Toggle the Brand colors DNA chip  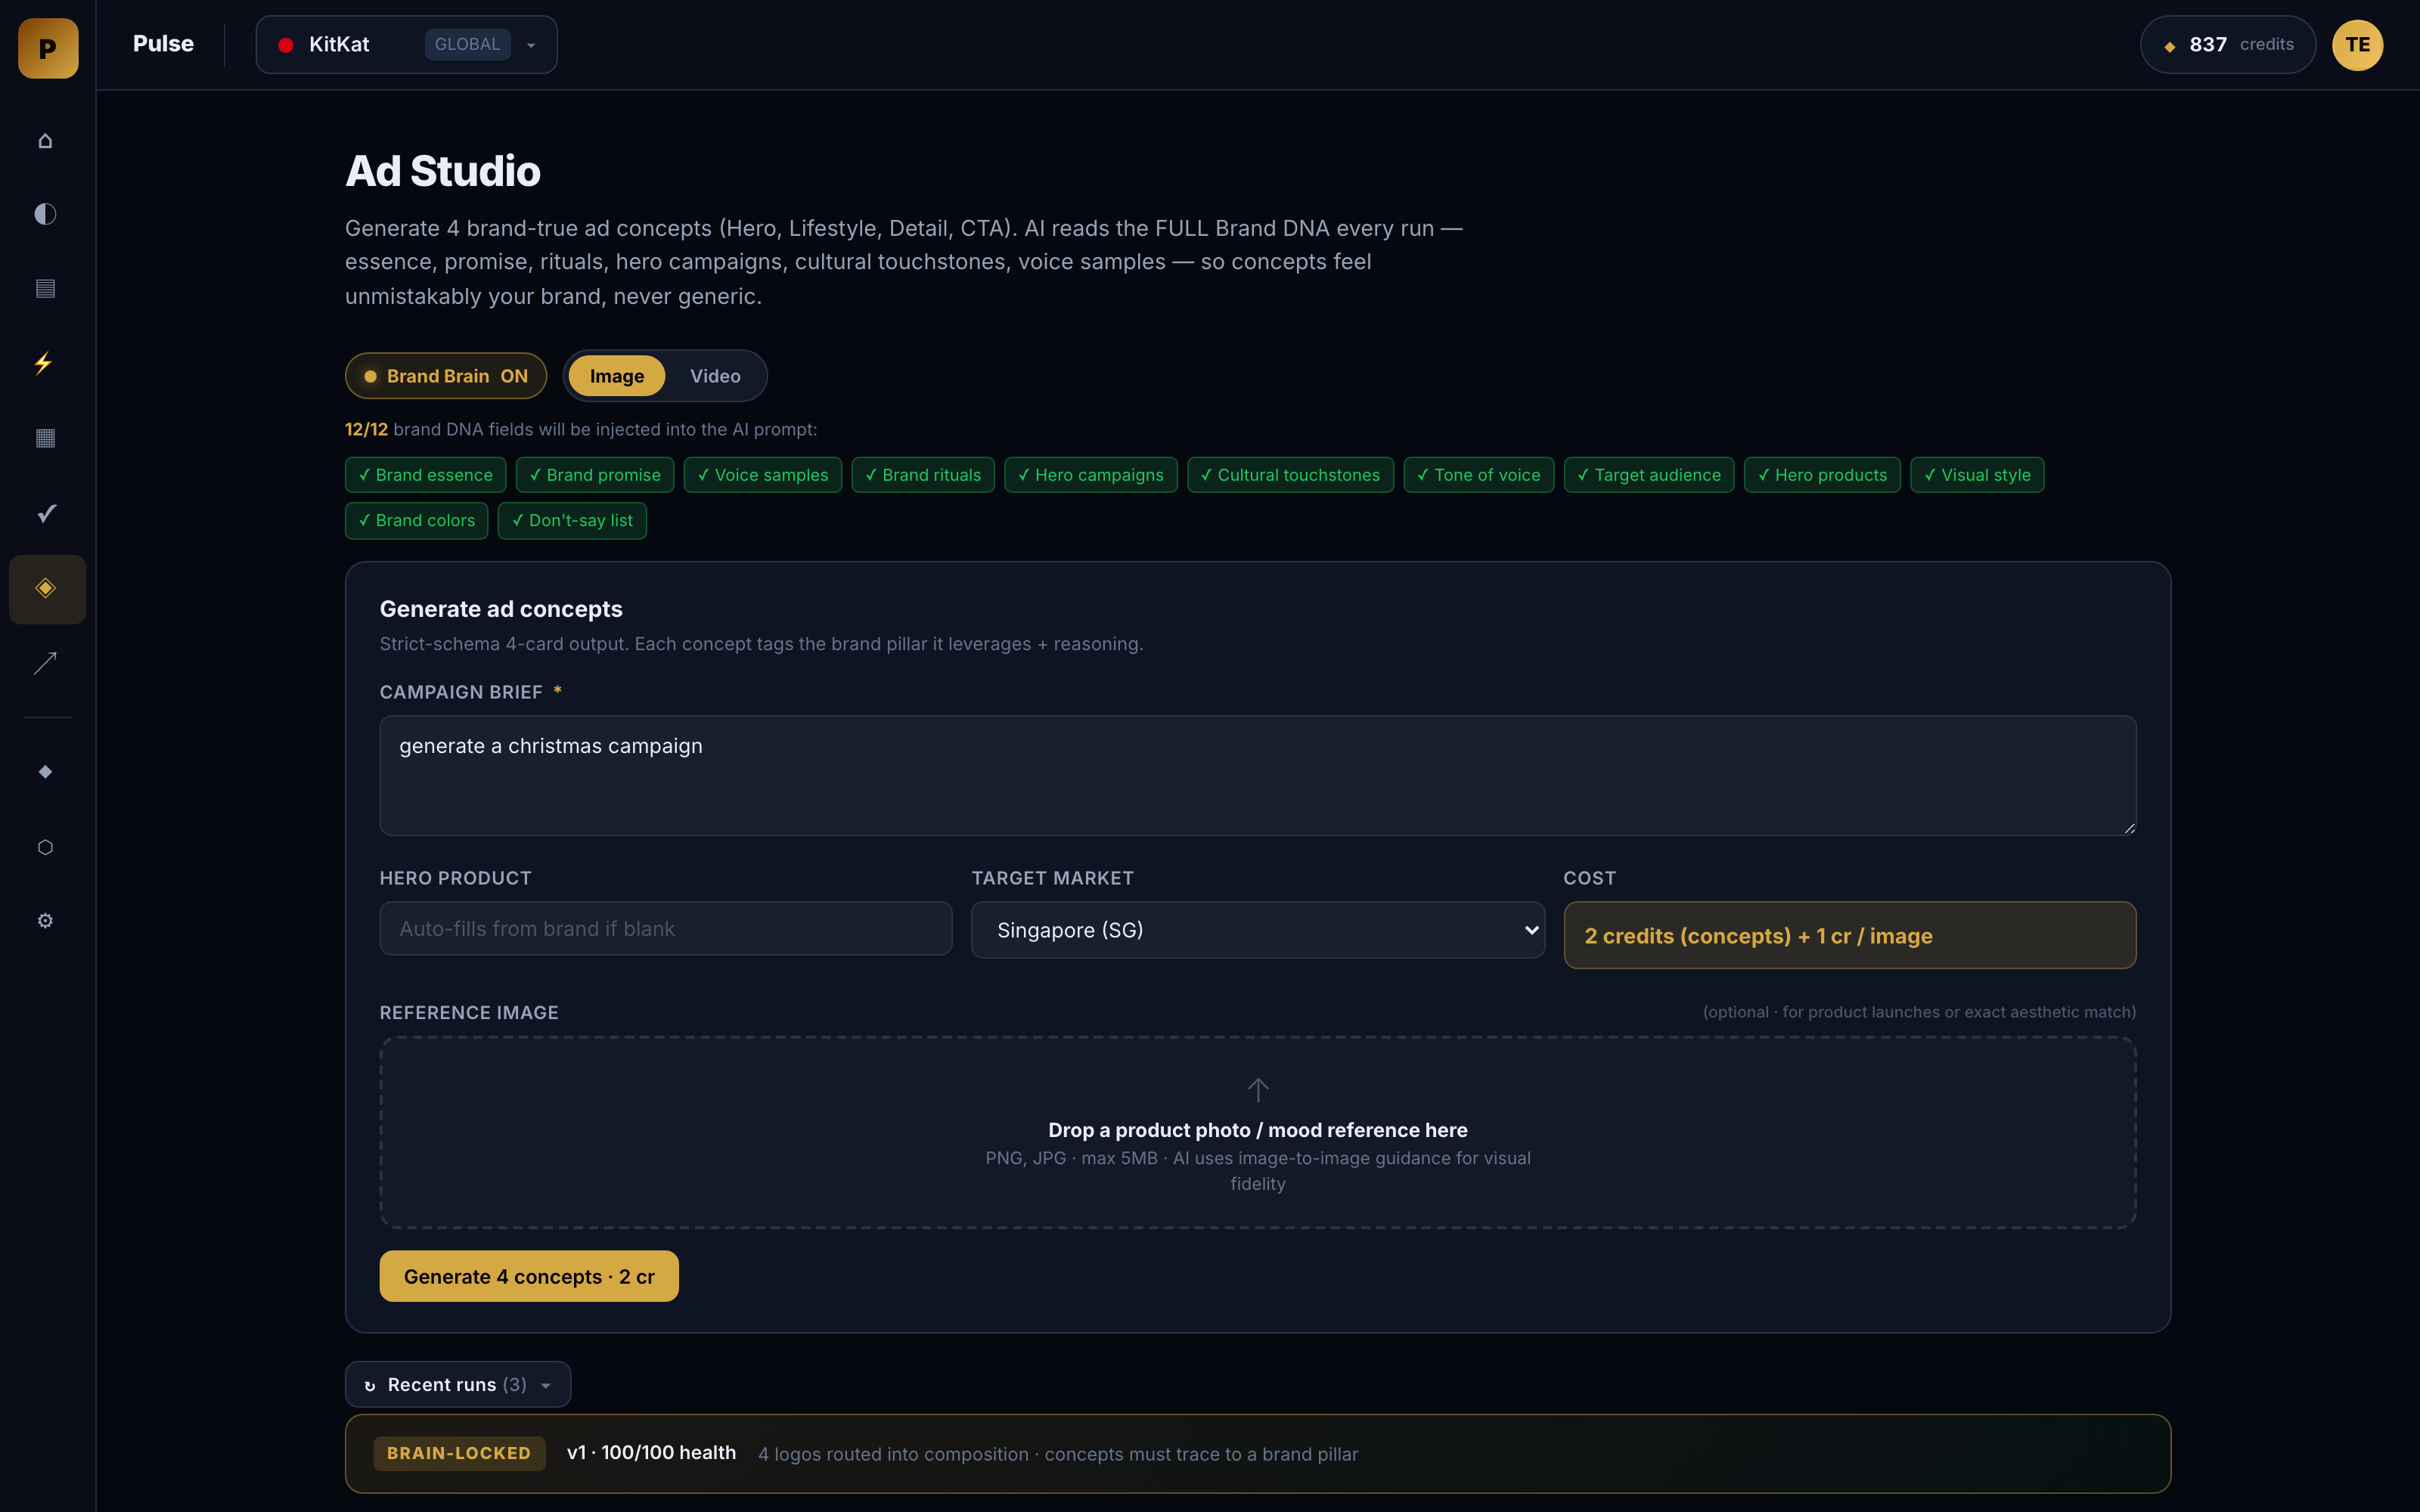417,521
